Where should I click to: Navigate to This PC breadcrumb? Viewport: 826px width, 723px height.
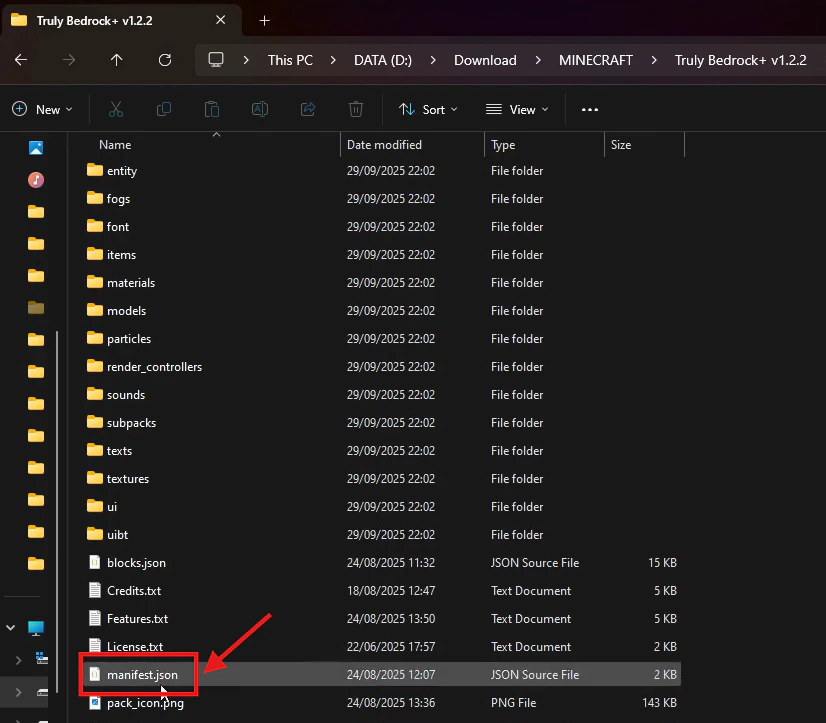point(290,60)
